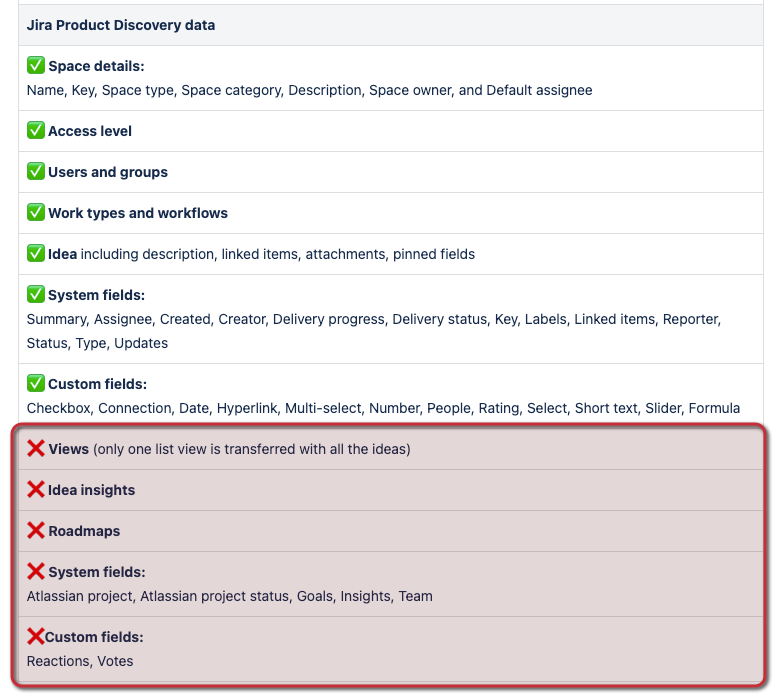Click the text 'including description, linked items, attachments, pinned fields'

278,254
